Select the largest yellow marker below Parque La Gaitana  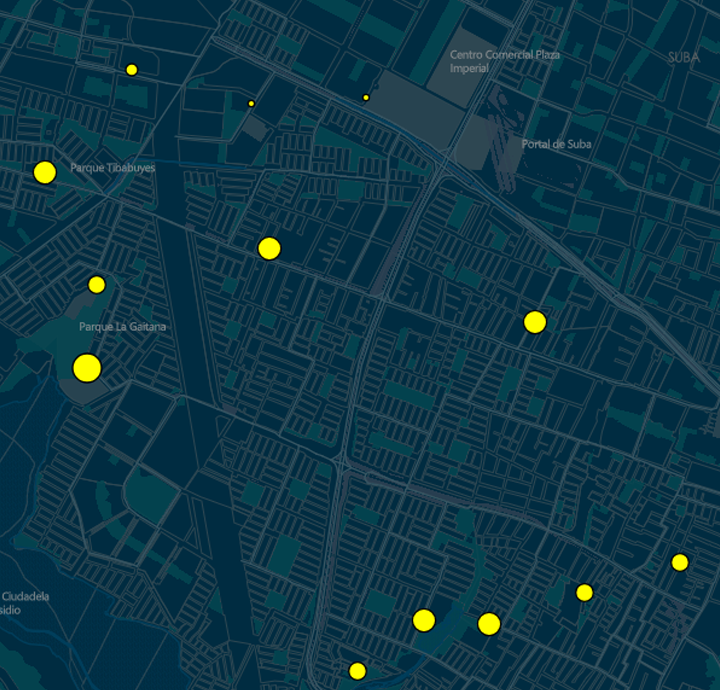87,368
